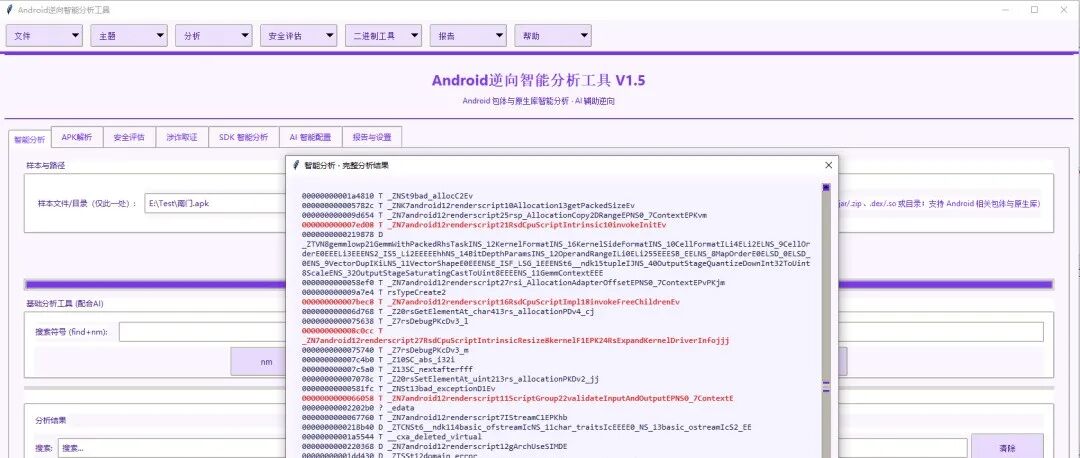Screen dimensions: 1080x458
Task: Click the scrollbar thumb at top of dialog
Action: click(x=826, y=187)
